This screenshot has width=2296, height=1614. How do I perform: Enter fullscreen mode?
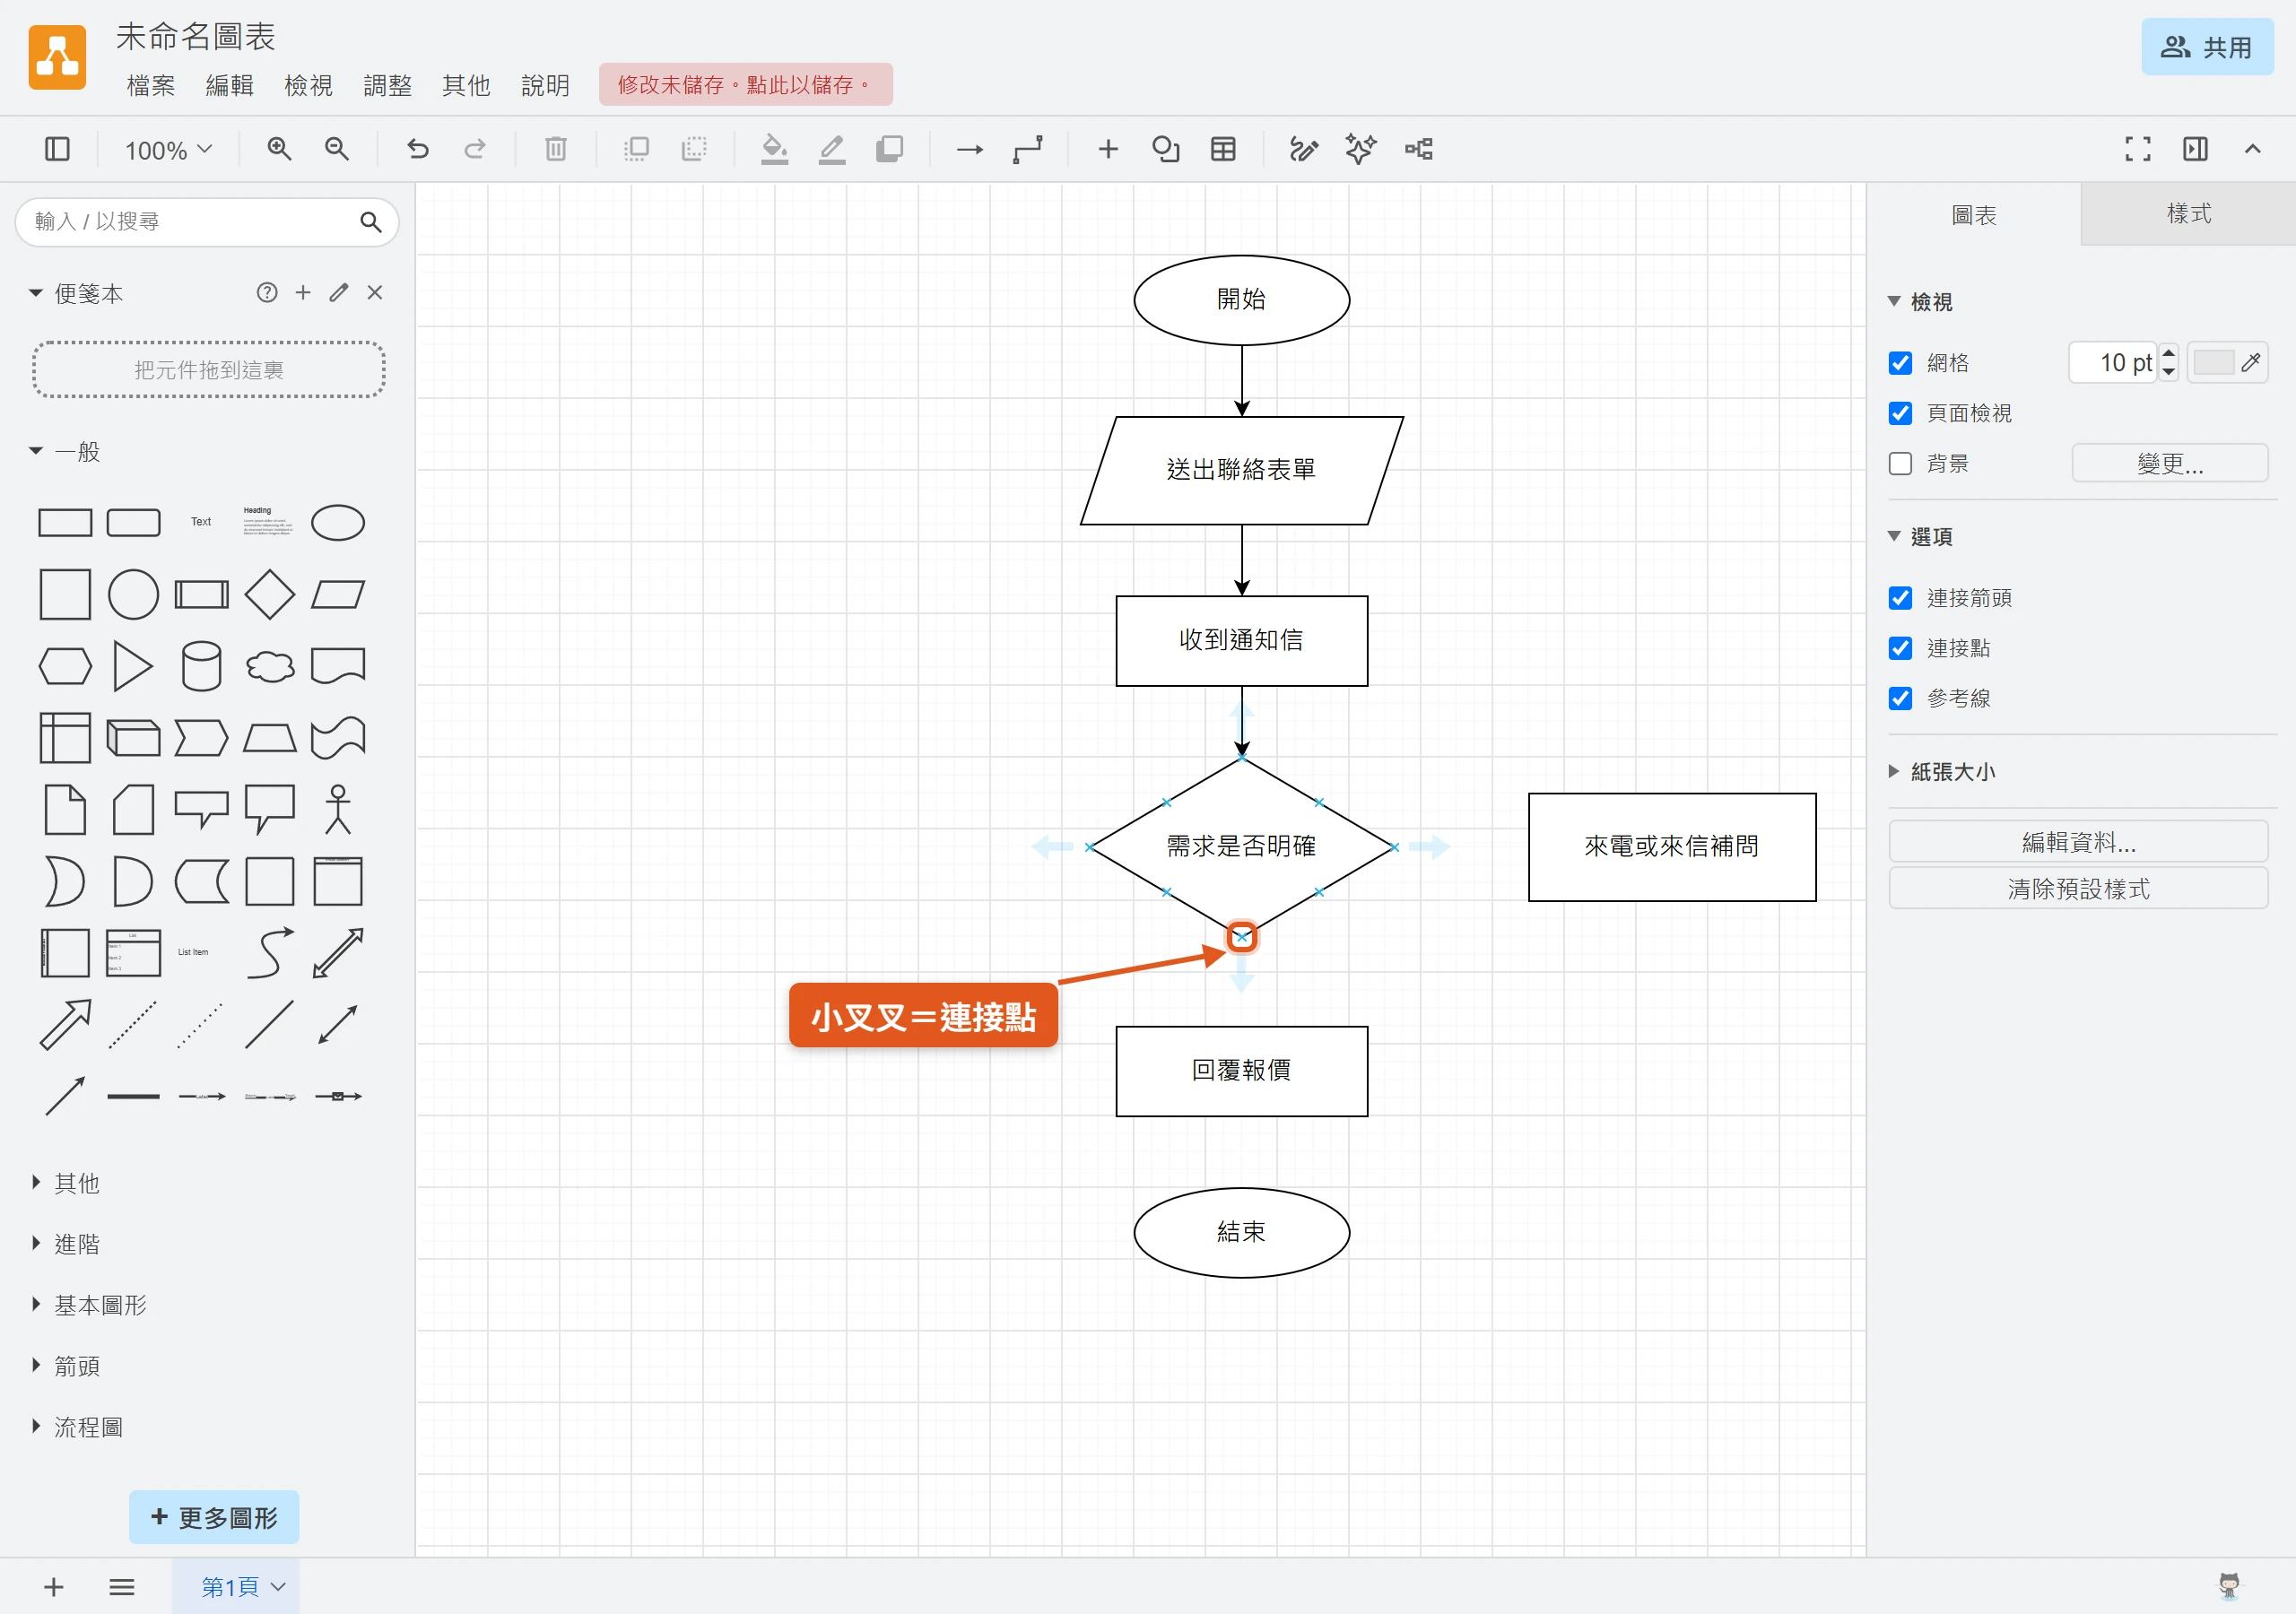pos(2138,149)
